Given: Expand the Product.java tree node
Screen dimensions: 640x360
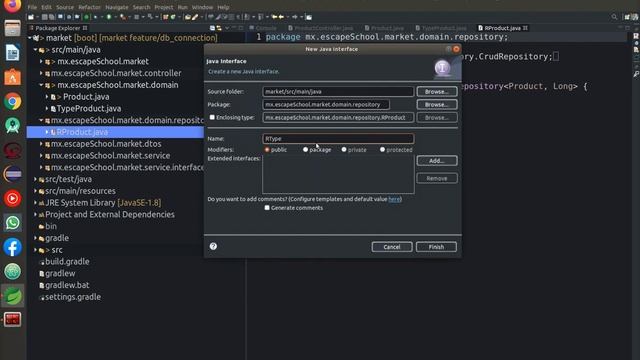Looking at the screenshot, I should [47, 97].
